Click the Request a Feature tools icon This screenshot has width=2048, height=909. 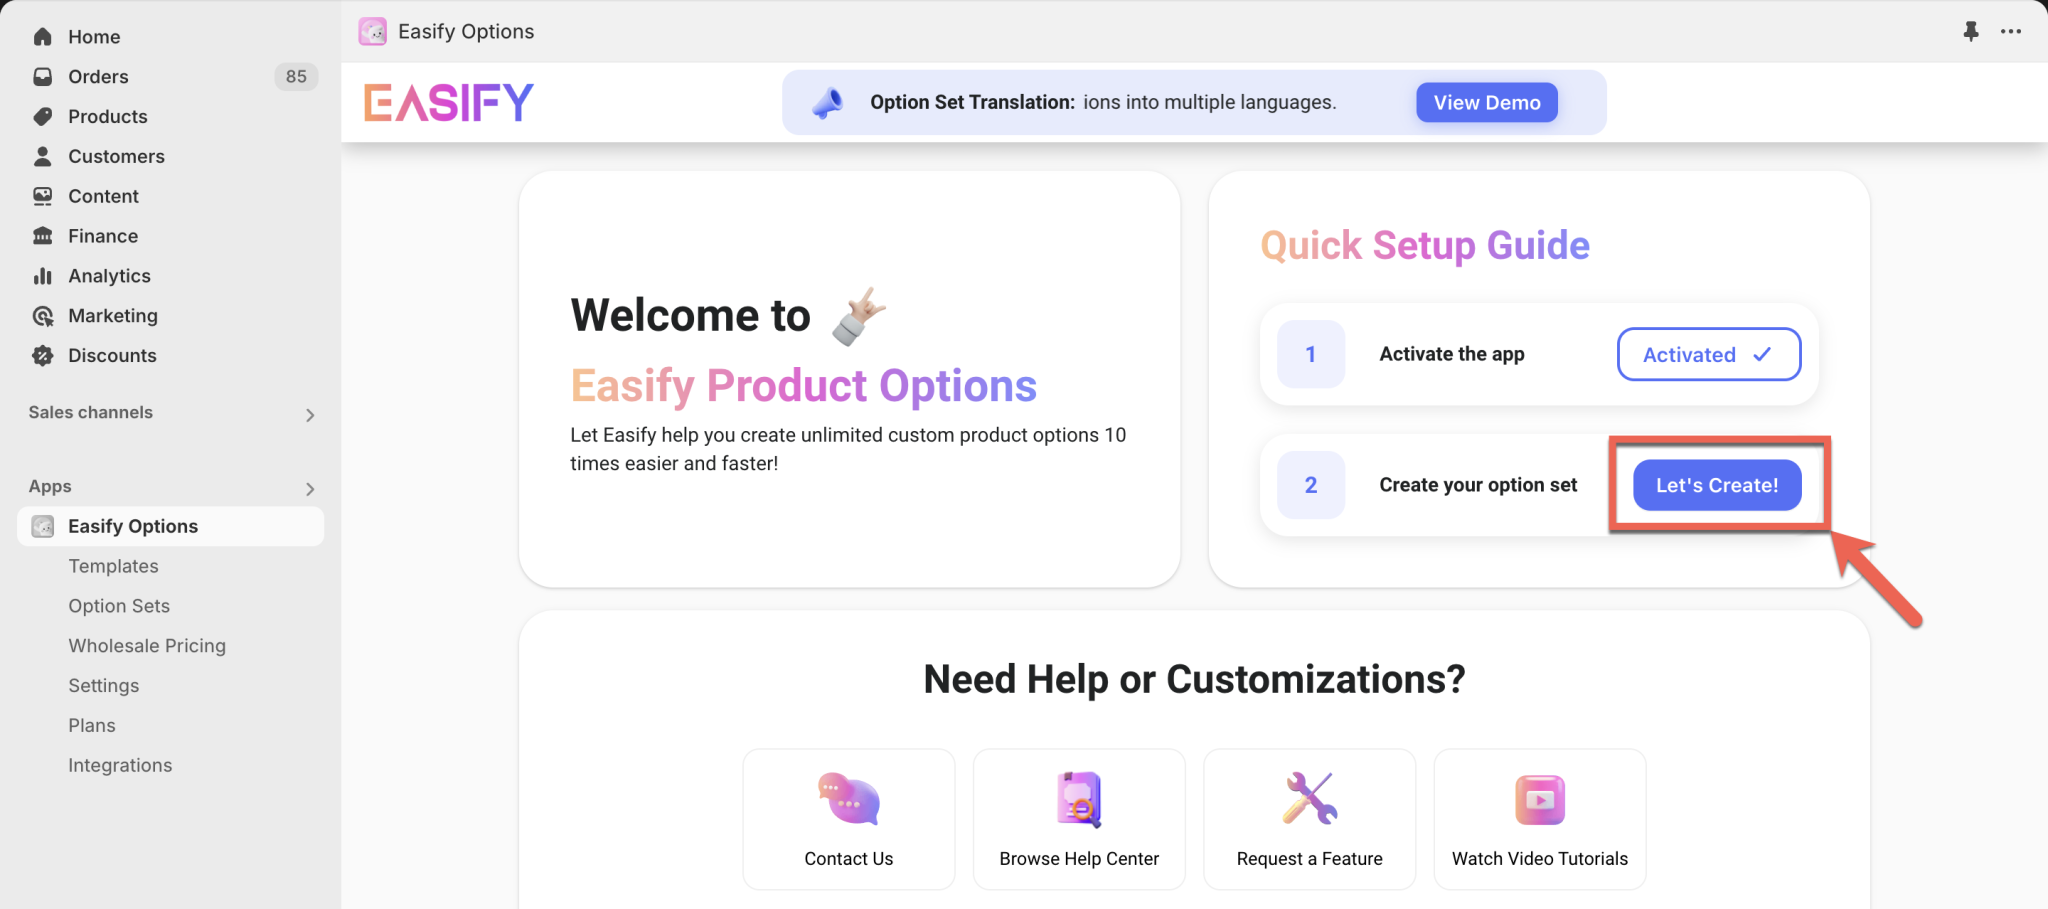[1310, 798]
